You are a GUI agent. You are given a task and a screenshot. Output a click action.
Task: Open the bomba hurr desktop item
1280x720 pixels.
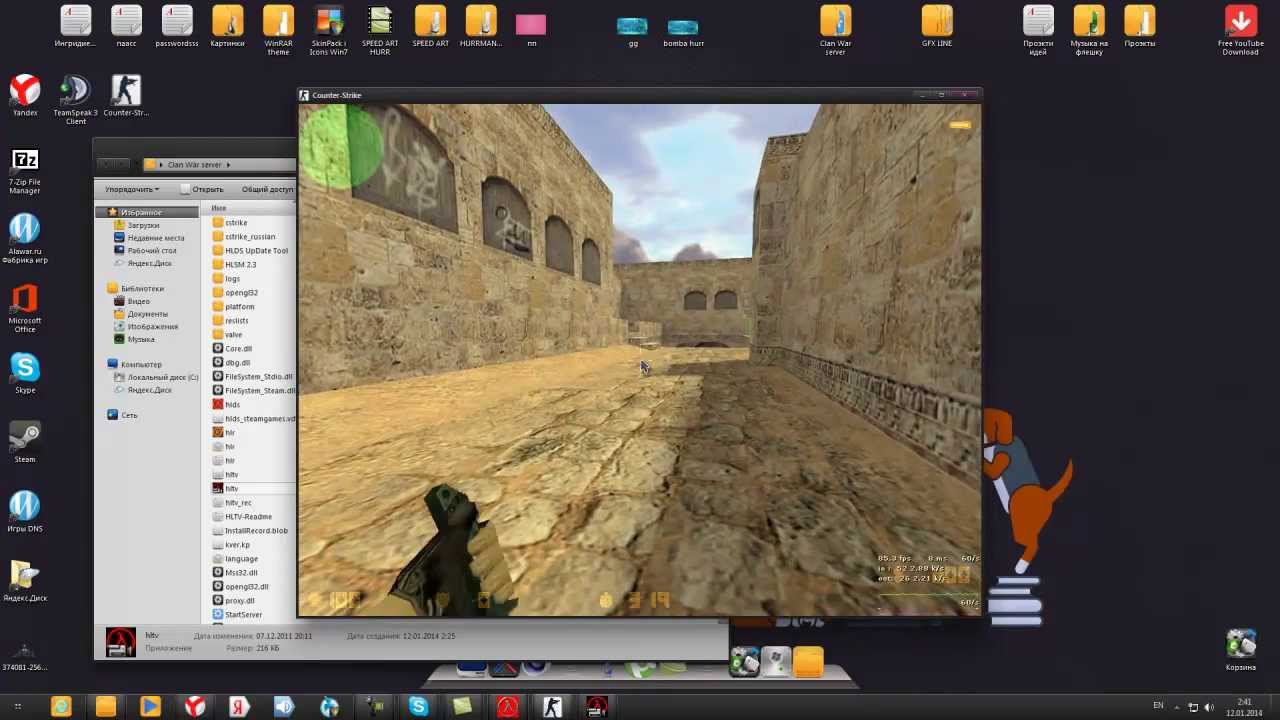pyautogui.click(x=683, y=32)
